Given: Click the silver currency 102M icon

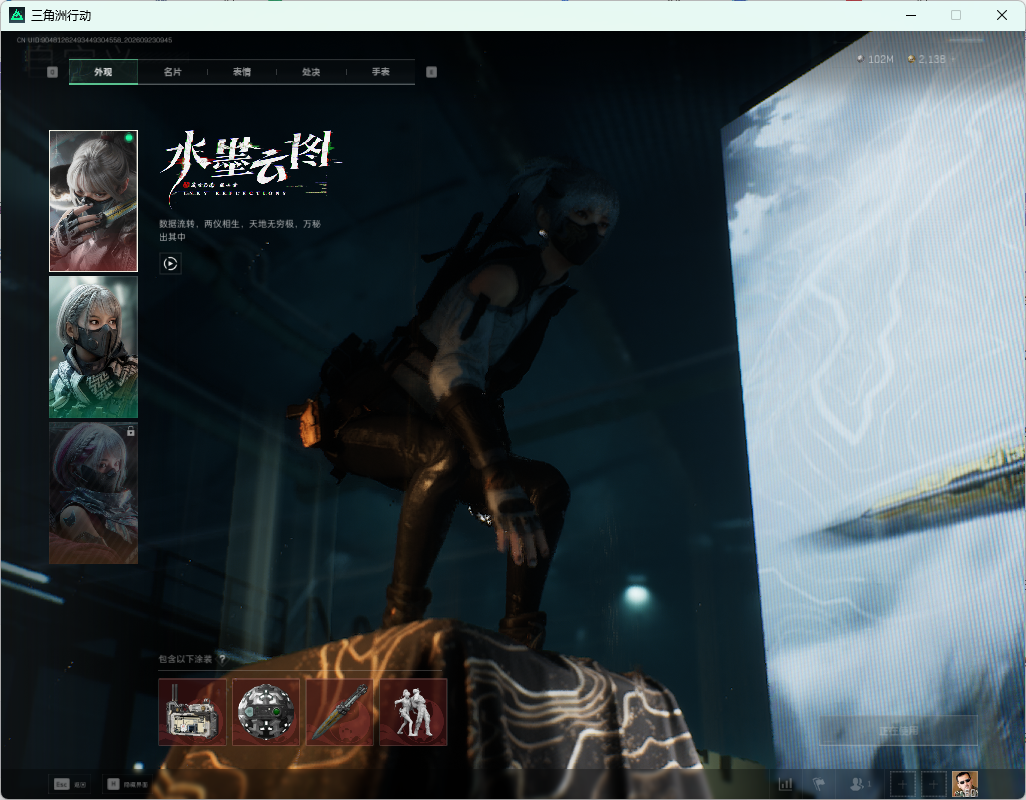Looking at the screenshot, I should click(860, 59).
